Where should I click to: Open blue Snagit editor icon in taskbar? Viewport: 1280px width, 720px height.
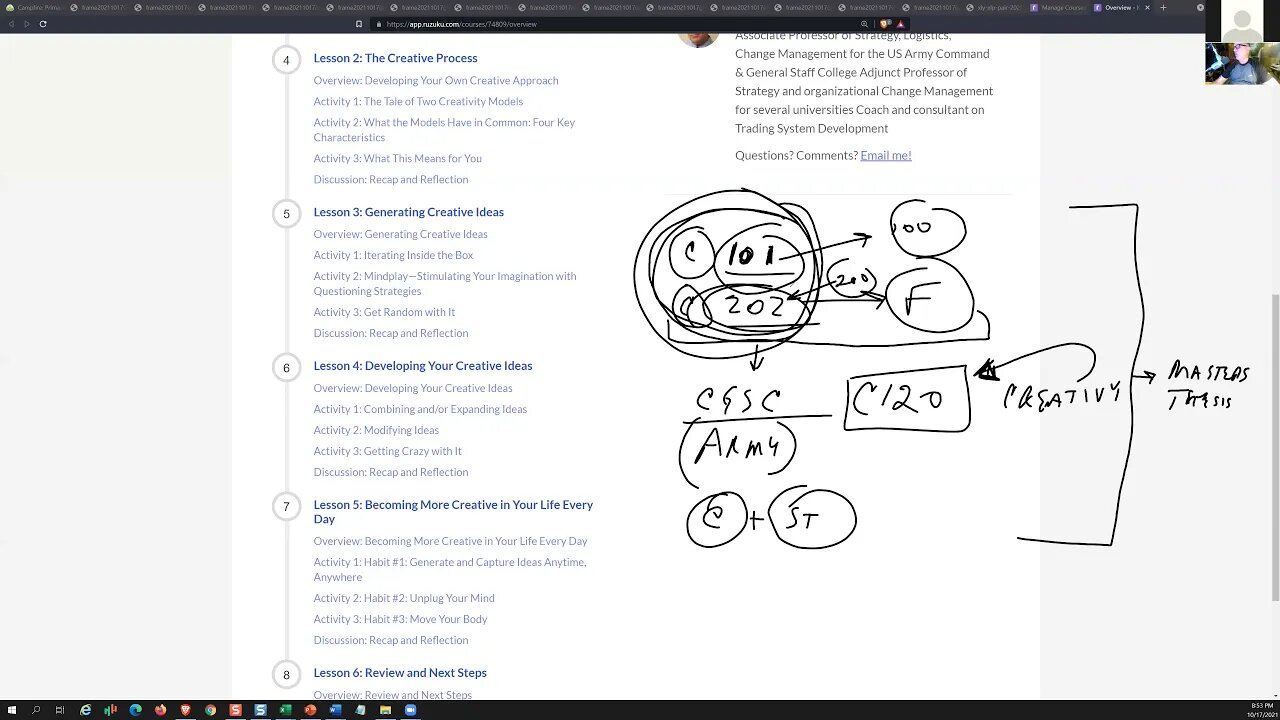pos(260,710)
